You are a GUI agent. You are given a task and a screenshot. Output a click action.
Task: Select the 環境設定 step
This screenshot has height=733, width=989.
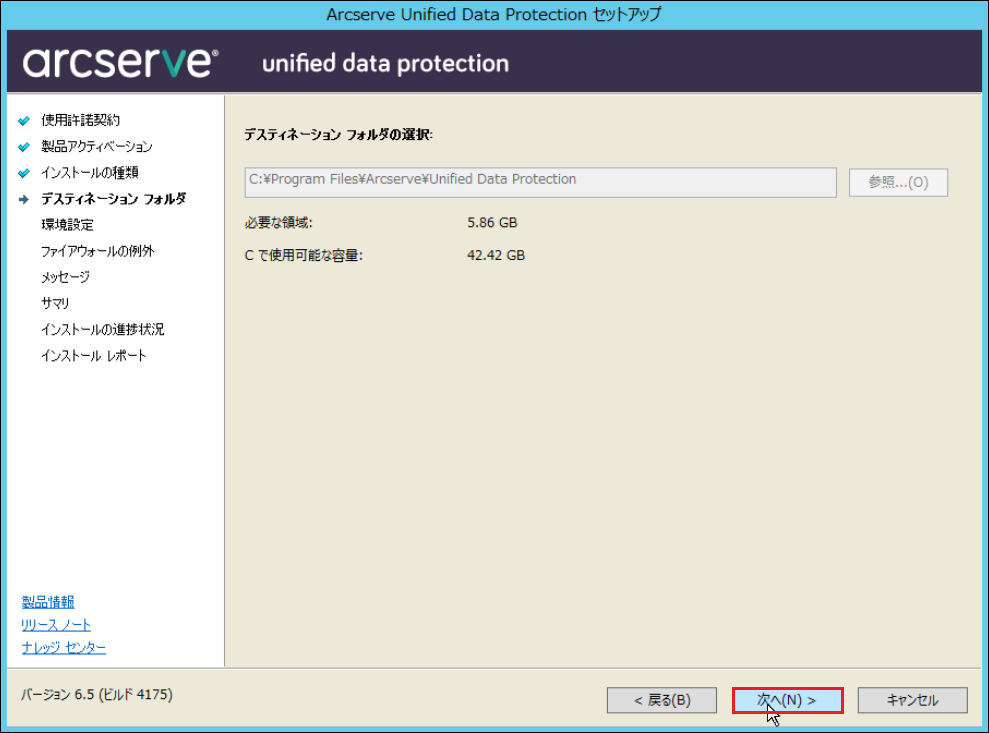tap(67, 225)
